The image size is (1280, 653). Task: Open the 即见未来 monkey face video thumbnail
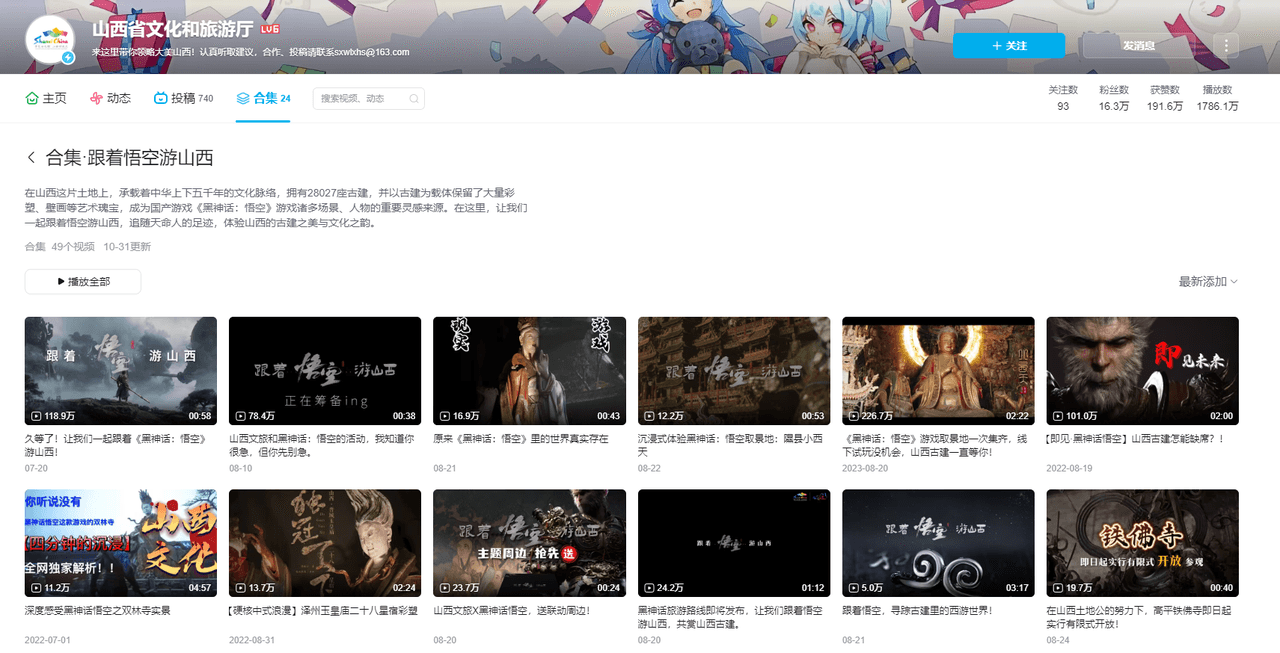(x=1142, y=370)
